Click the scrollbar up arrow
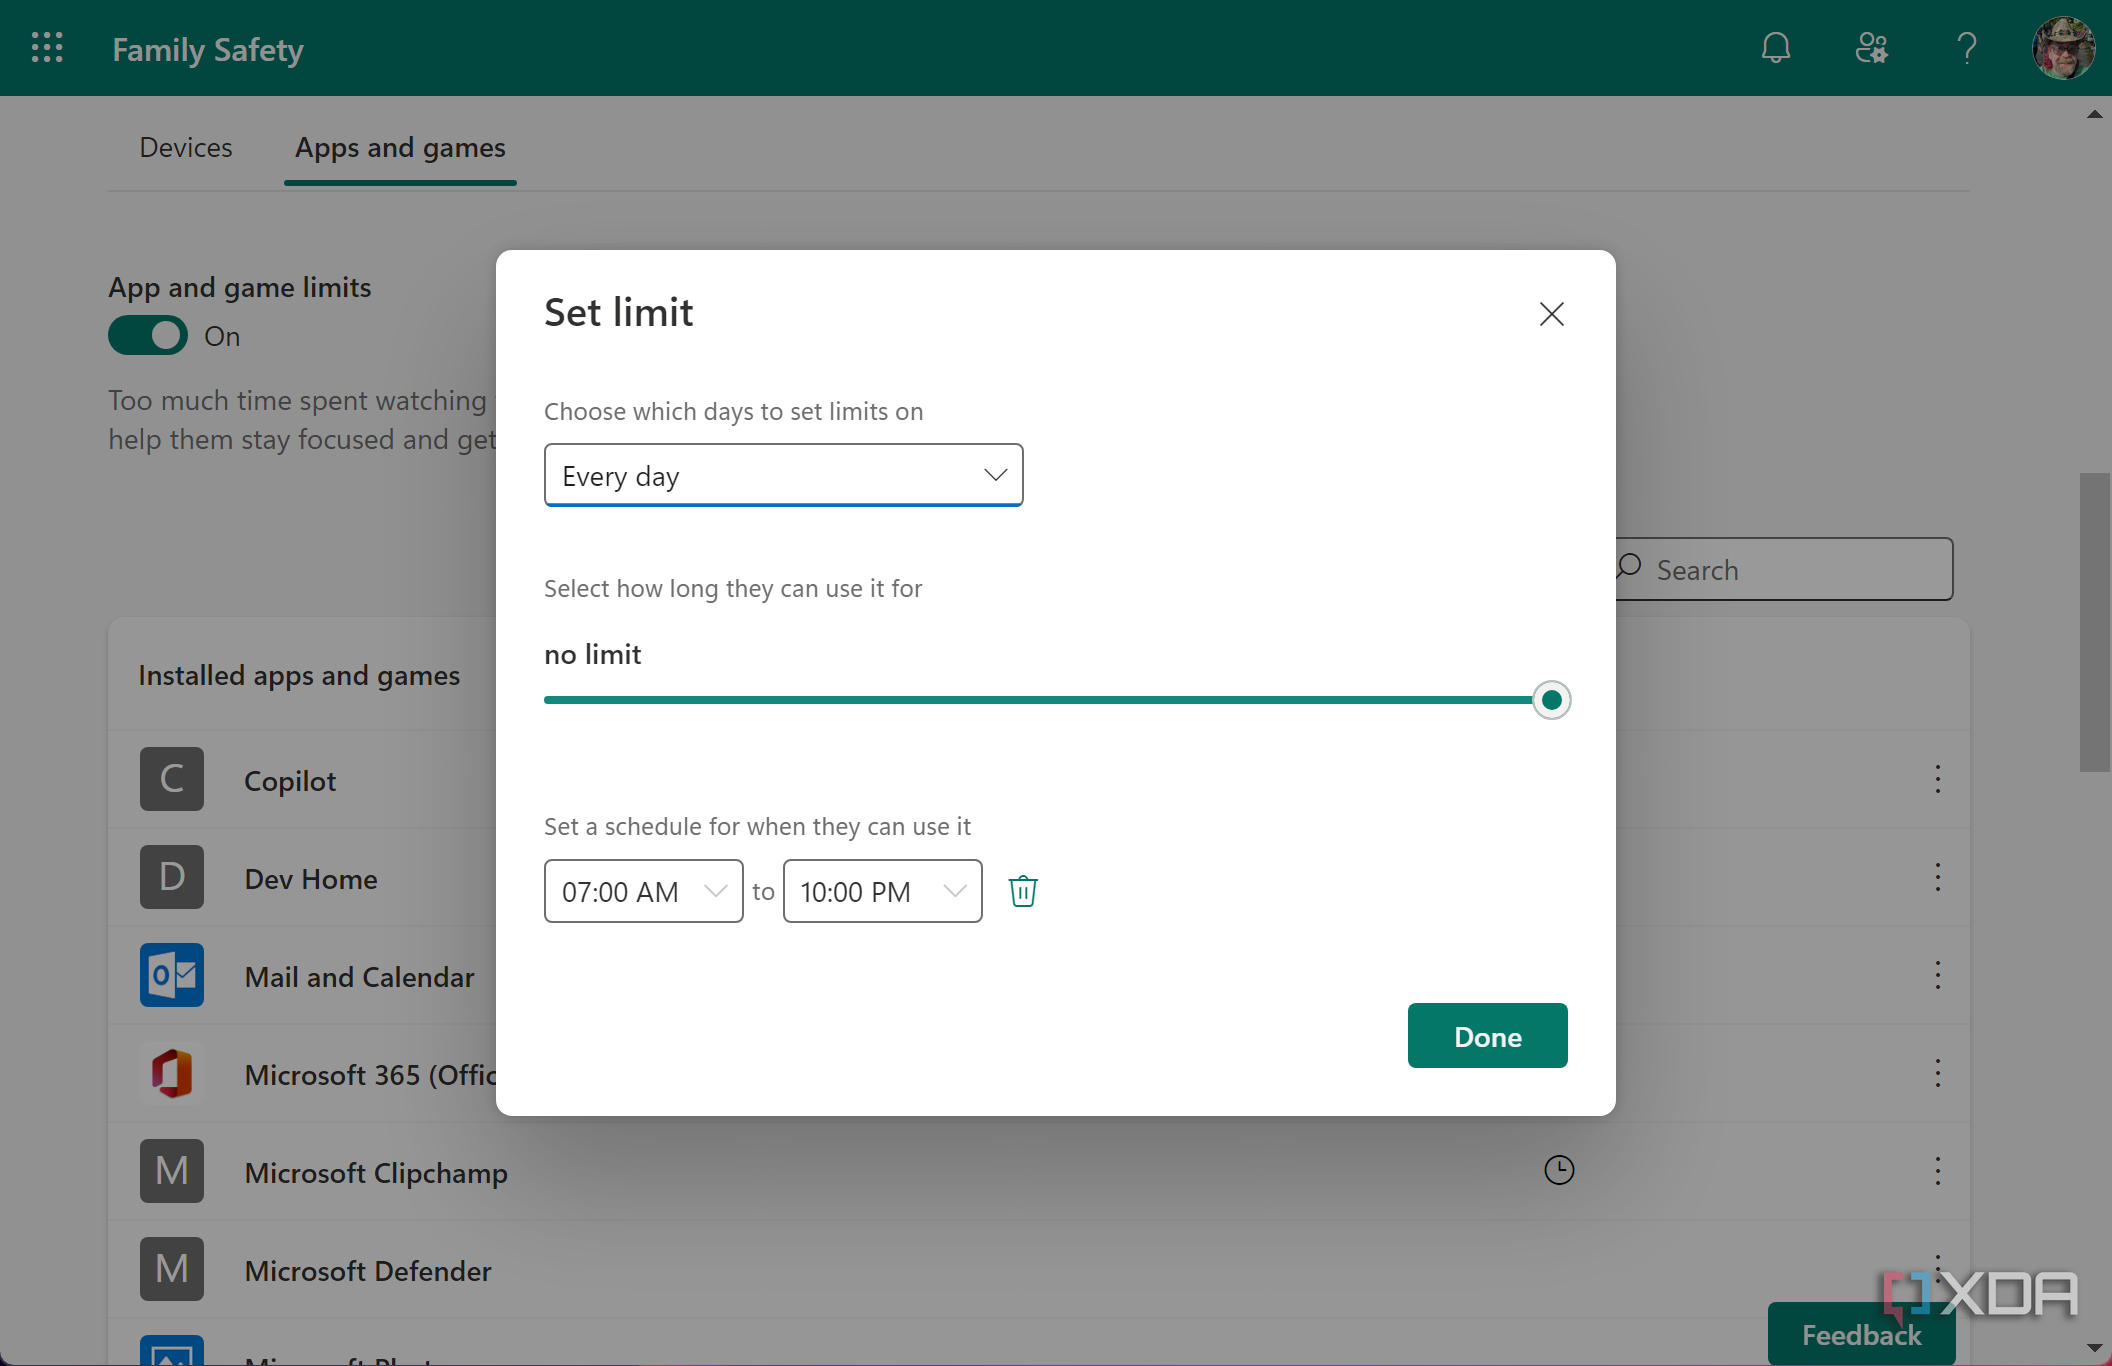This screenshot has width=2112, height=1366. tap(2094, 114)
